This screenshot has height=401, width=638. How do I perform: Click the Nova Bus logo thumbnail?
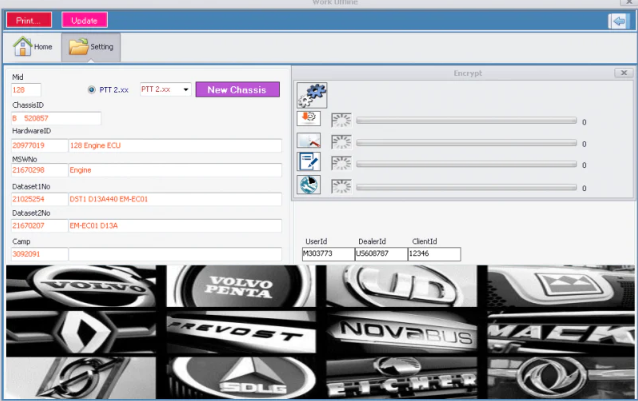(401, 333)
